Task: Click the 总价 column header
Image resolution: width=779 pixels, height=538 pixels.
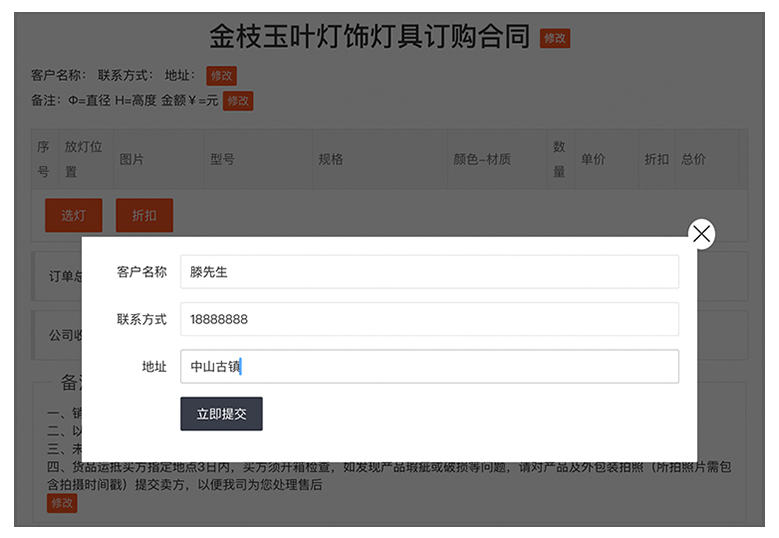Action: [693, 159]
